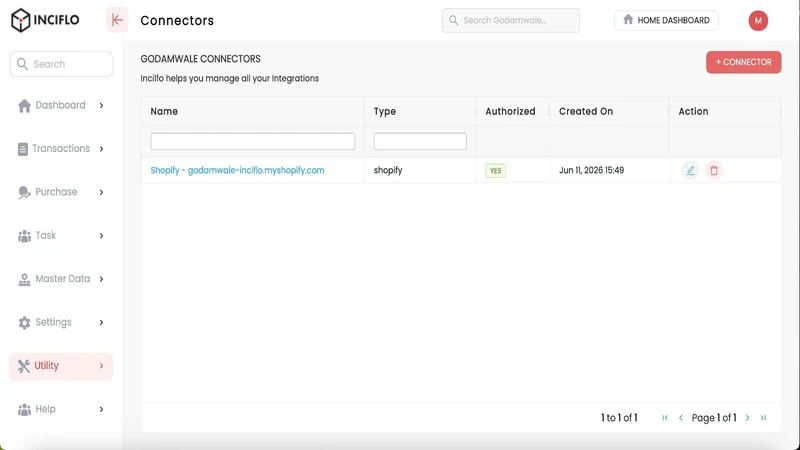Focus the sidebar Search field
Screen dimensions: 800x450
[x=61, y=64]
